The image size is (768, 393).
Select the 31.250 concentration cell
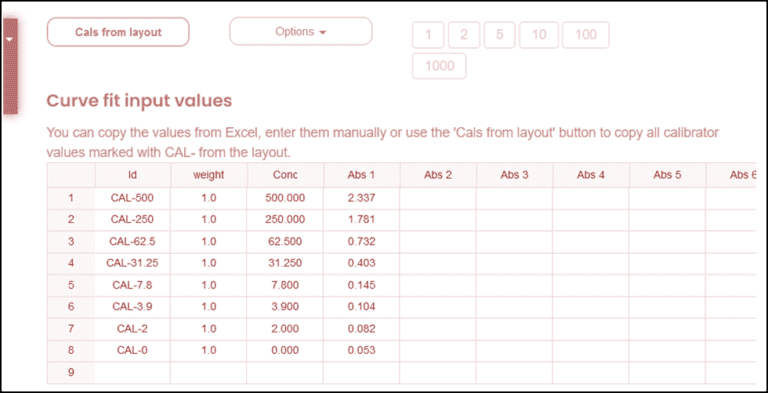click(285, 263)
